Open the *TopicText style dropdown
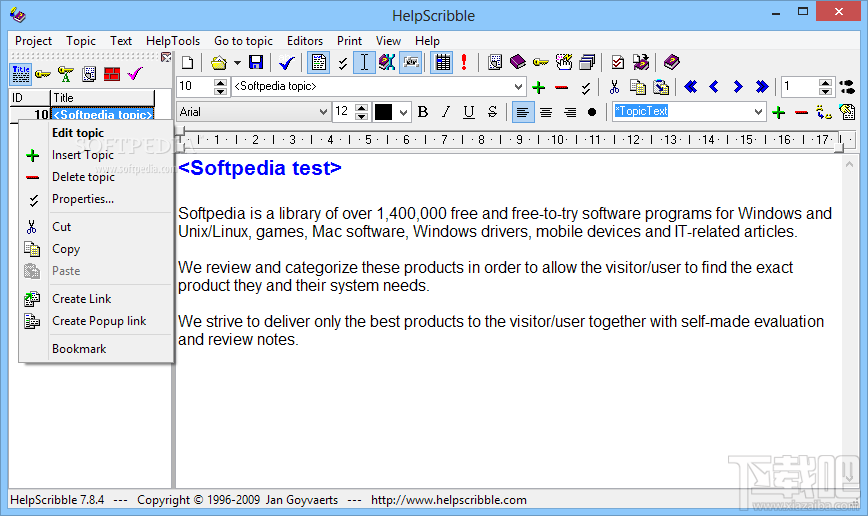This screenshot has height=516, width=868. (758, 112)
